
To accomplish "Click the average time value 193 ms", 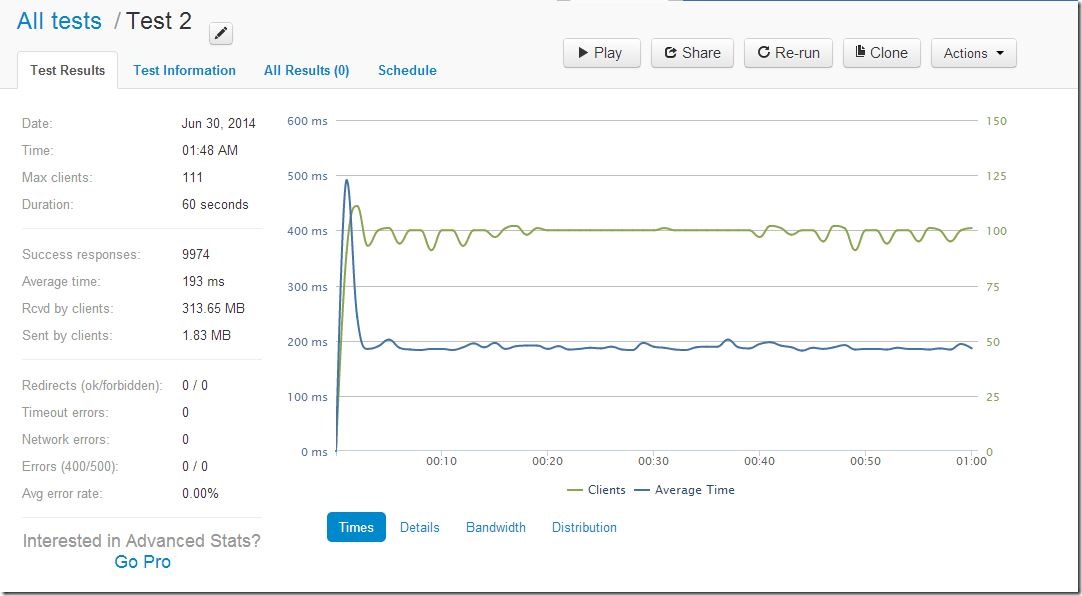I will pyautogui.click(x=203, y=281).
